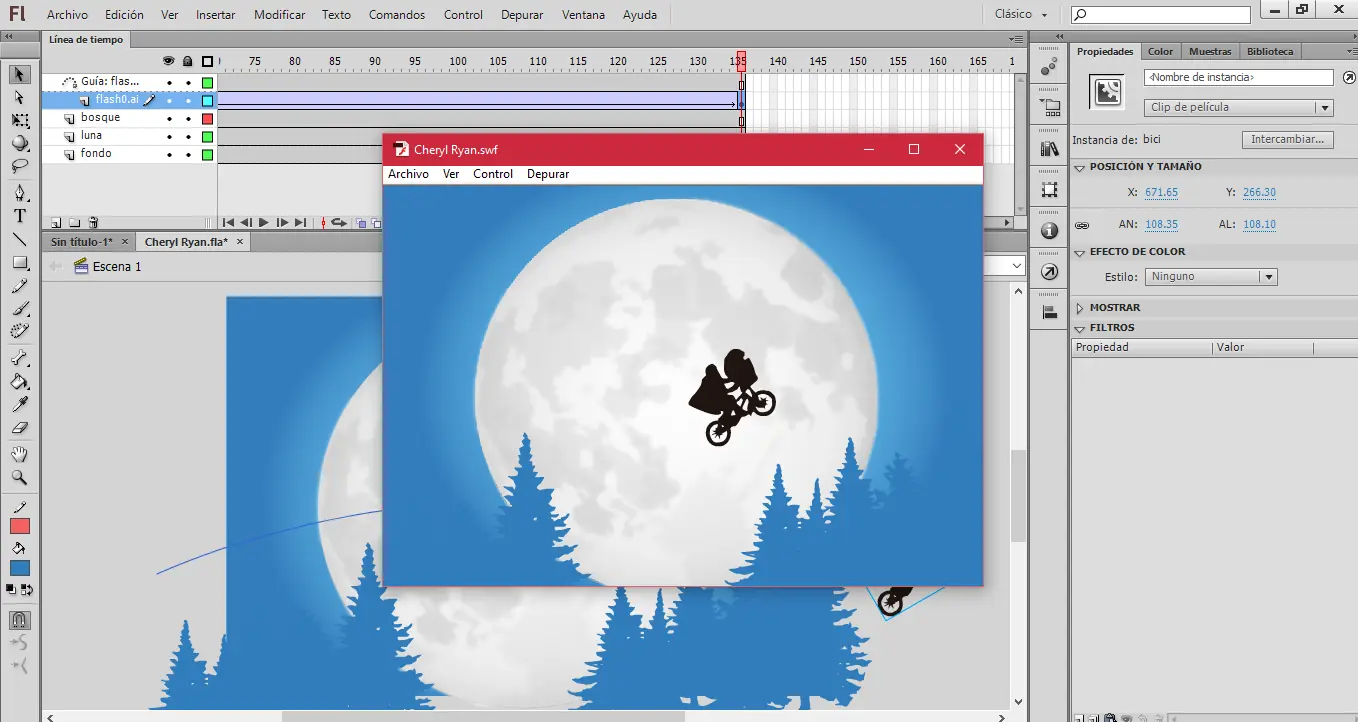This screenshot has height=722, width=1358.
Task: Open the stroke color red swatch
Action: pyautogui.click(x=20, y=526)
